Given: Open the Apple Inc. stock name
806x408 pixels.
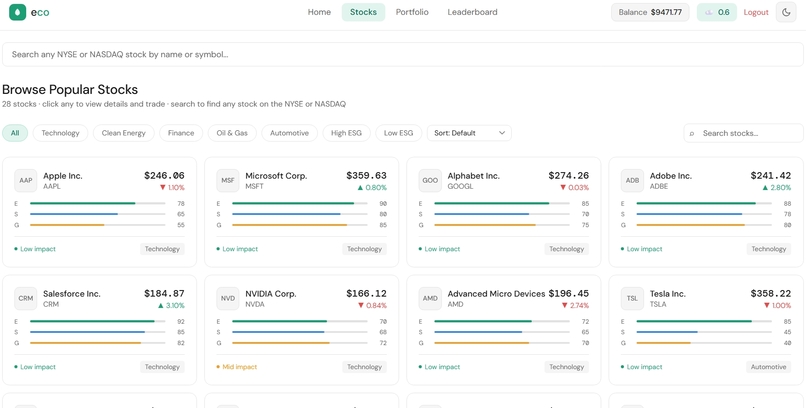Looking at the screenshot, I should click(x=63, y=176).
